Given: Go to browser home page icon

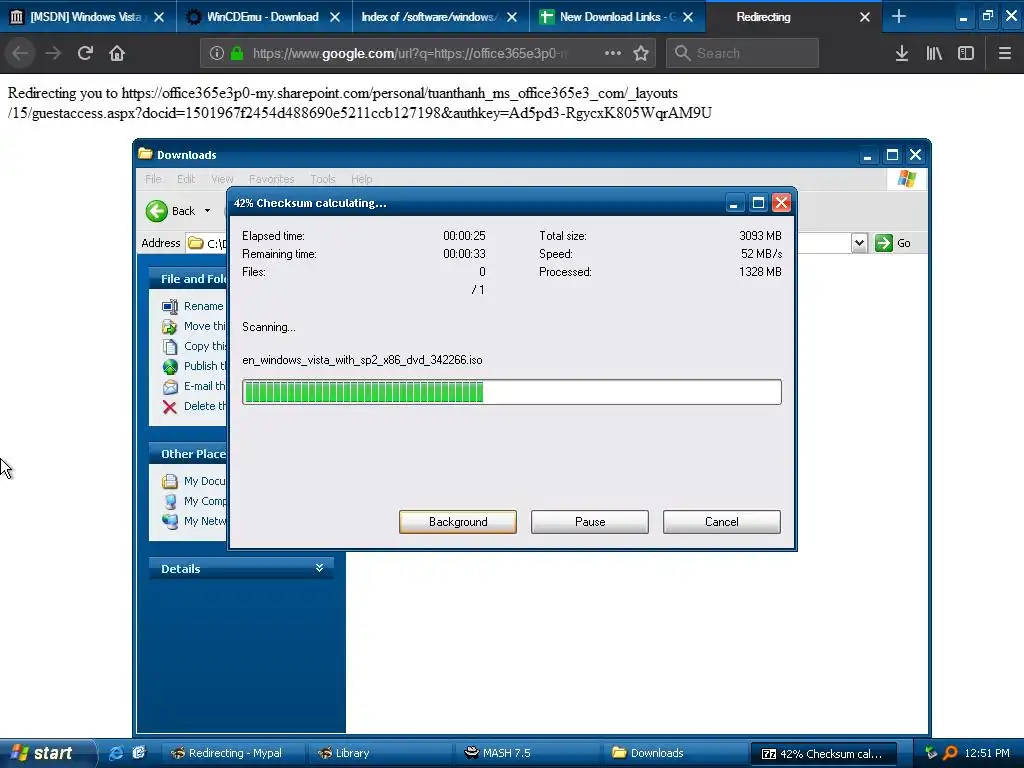Looking at the screenshot, I should [117, 53].
